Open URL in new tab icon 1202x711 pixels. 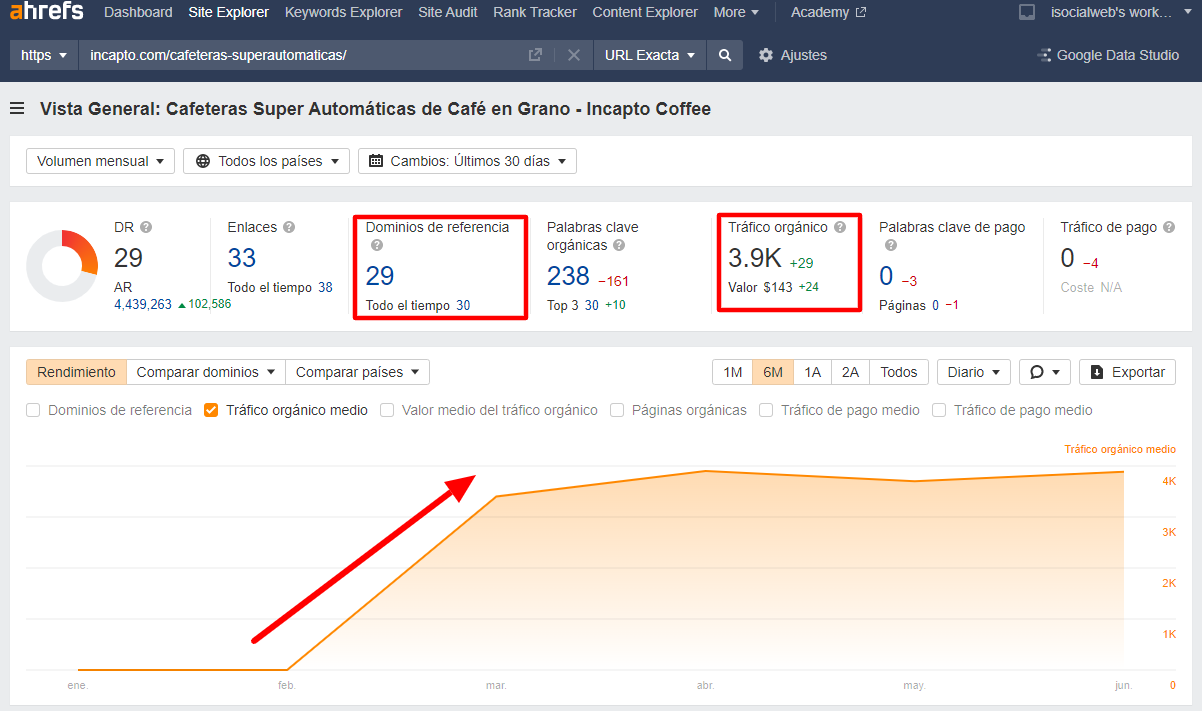point(535,55)
